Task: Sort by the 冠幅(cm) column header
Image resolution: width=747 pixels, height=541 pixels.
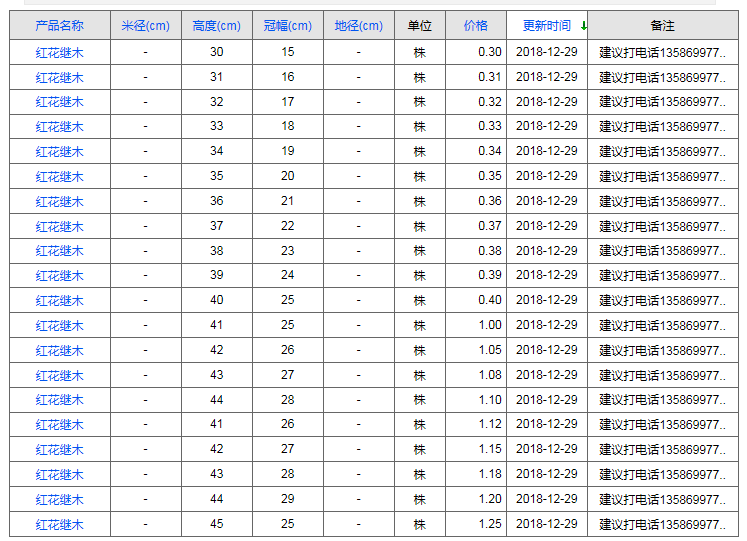Action: (288, 26)
